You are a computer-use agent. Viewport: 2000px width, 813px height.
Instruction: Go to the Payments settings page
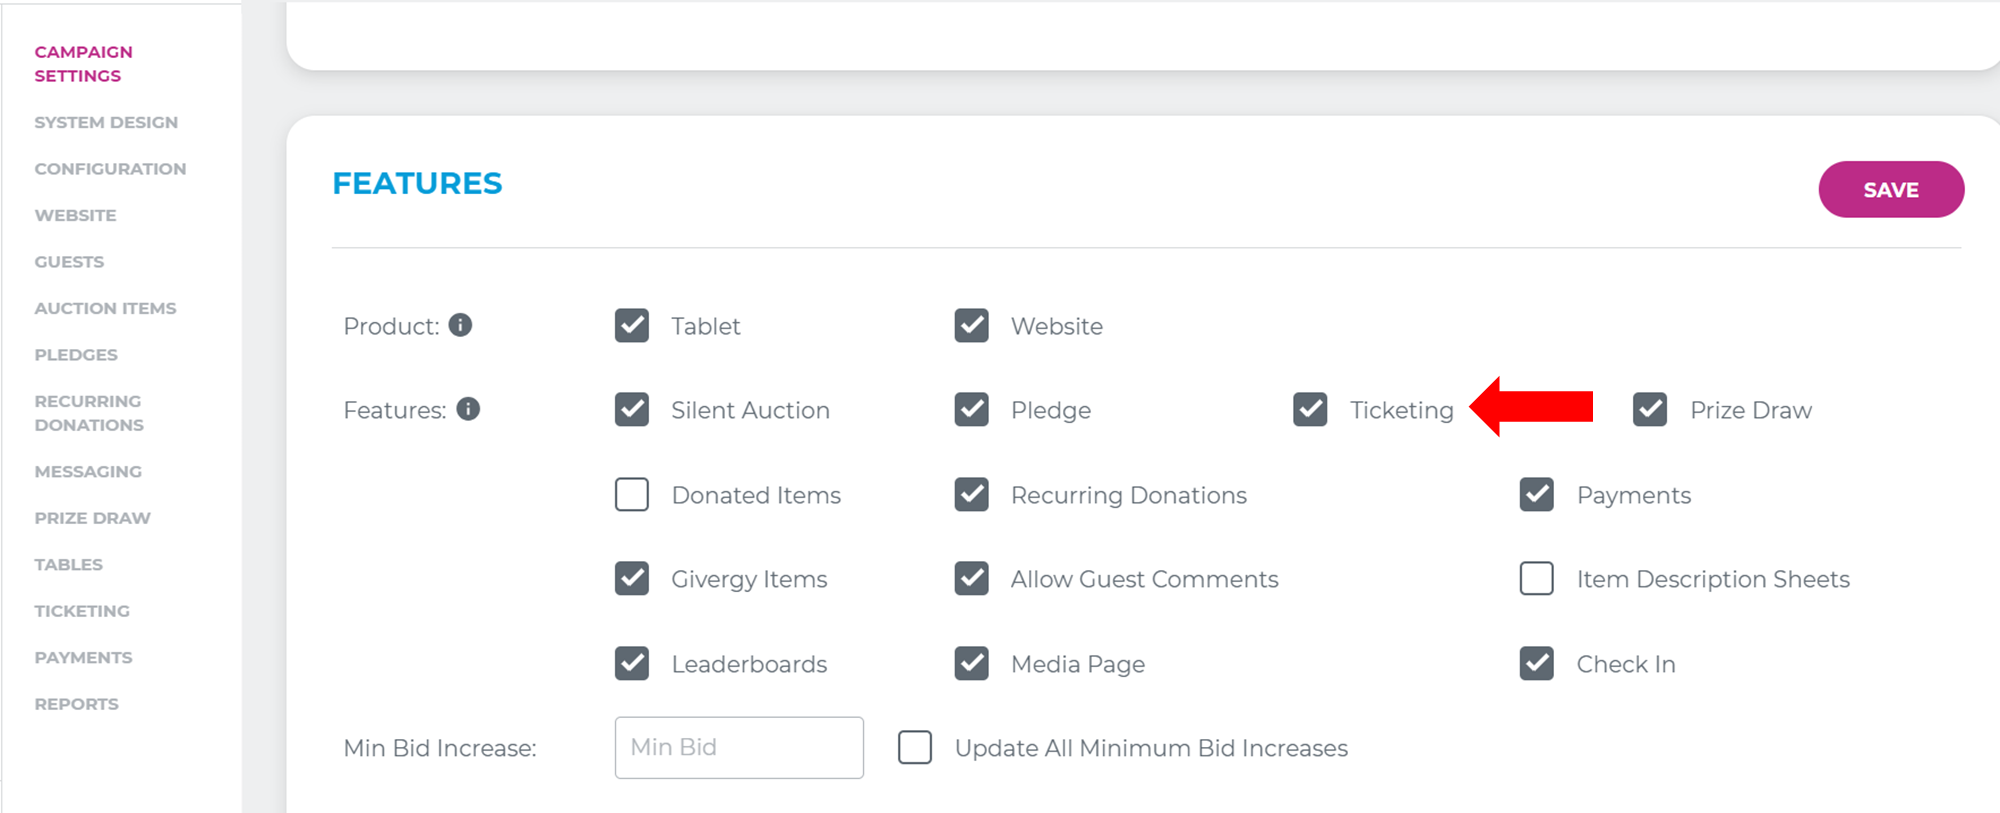(84, 657)
